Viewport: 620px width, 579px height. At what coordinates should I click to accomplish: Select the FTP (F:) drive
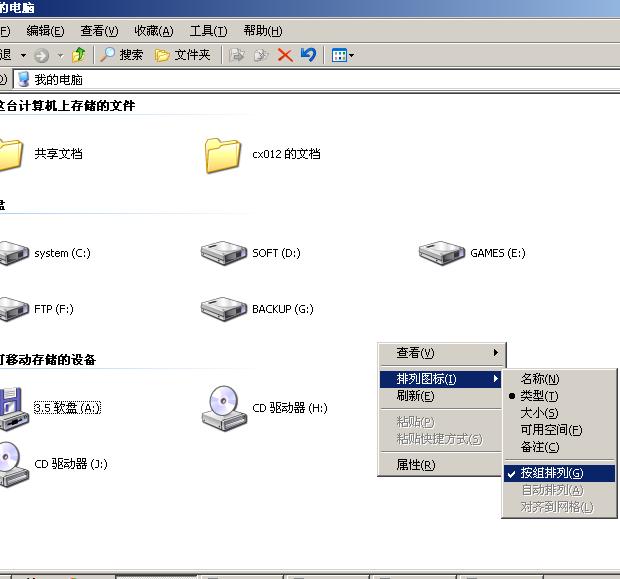37,309
